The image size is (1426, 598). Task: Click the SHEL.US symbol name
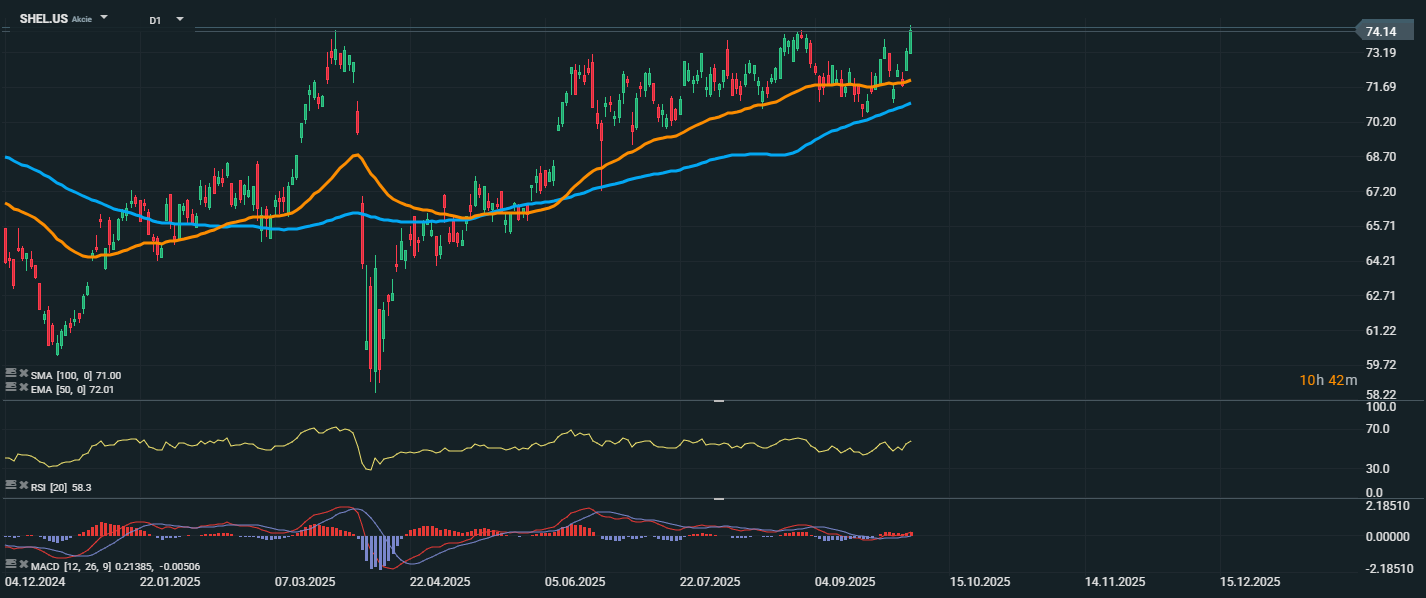coord(43,19)
